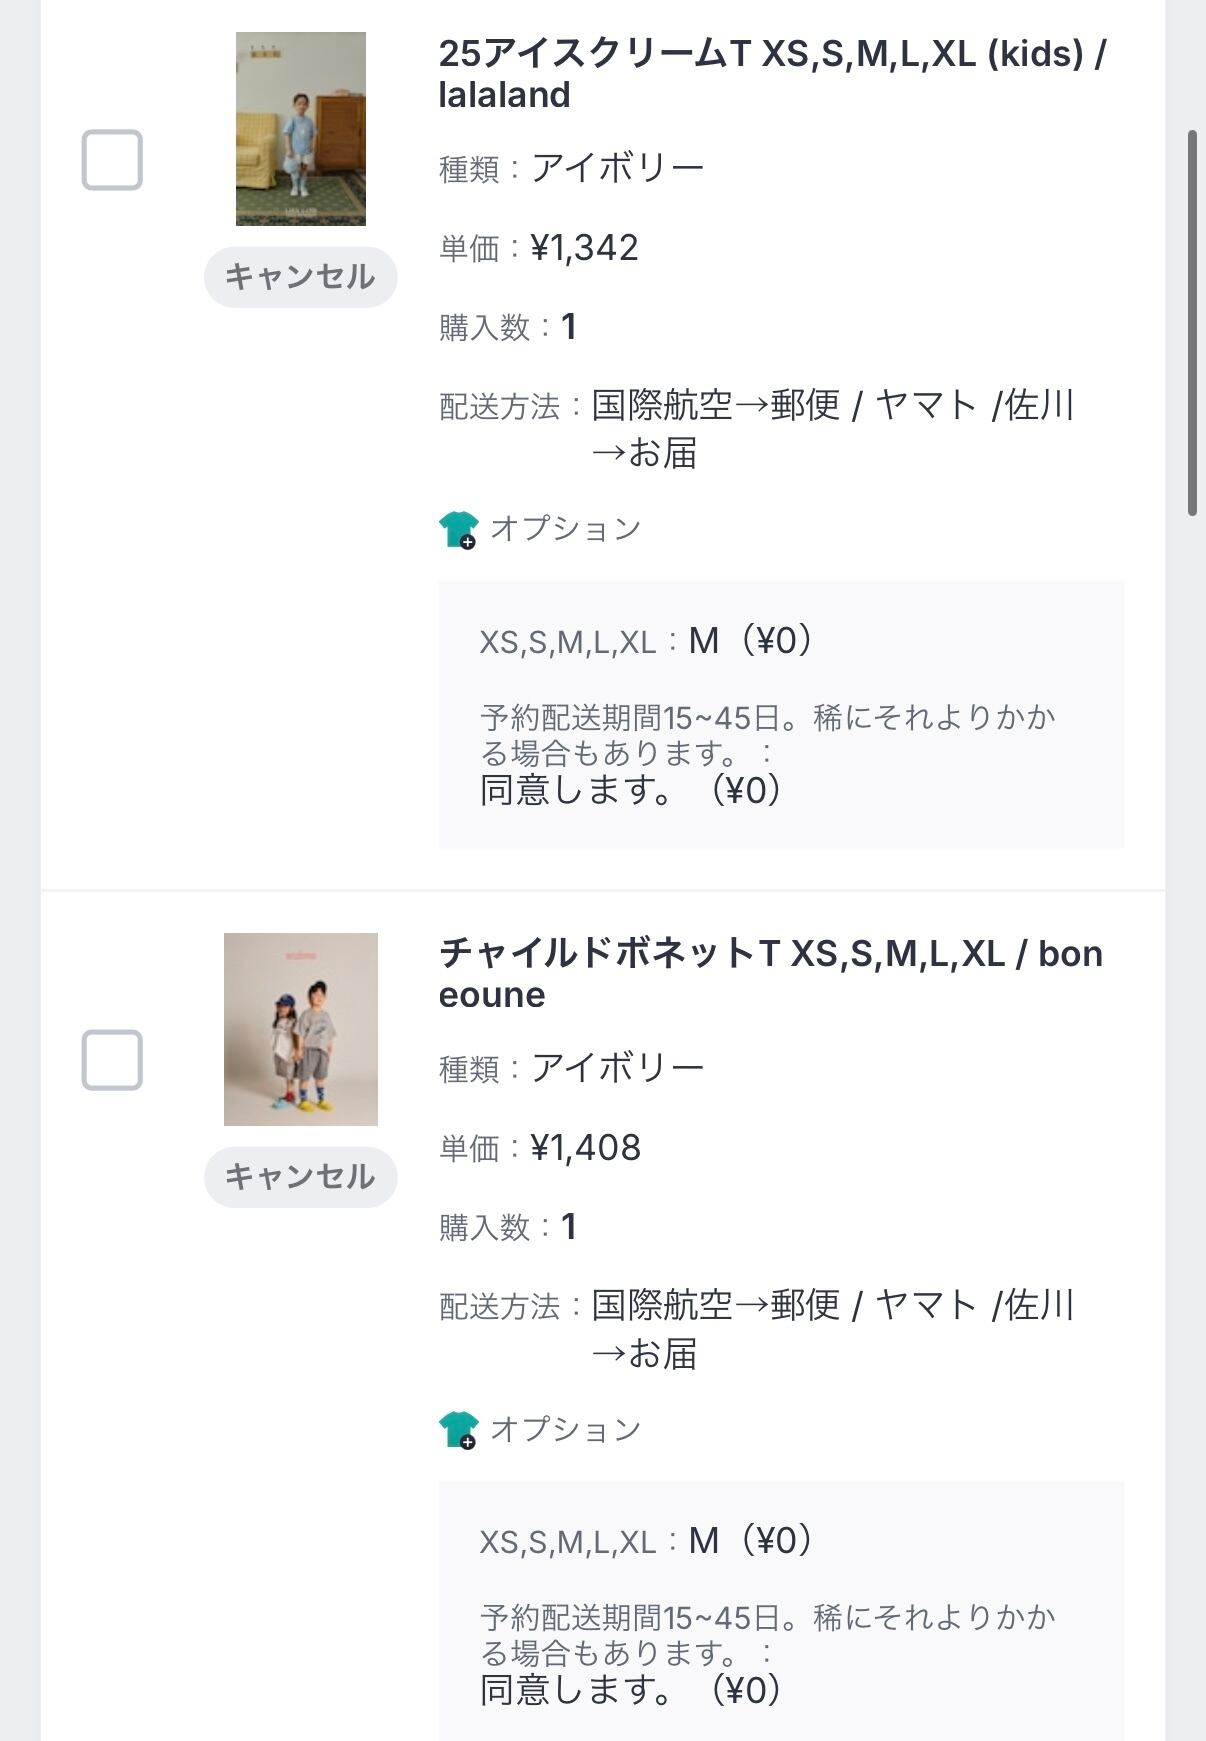Image resolution: width=1206 pixels, height=1741 pixels.
Task: Open the チャイルドボネットT XS,S,M,L,XL / bon eoune title
Action: [x=770, y=974]
